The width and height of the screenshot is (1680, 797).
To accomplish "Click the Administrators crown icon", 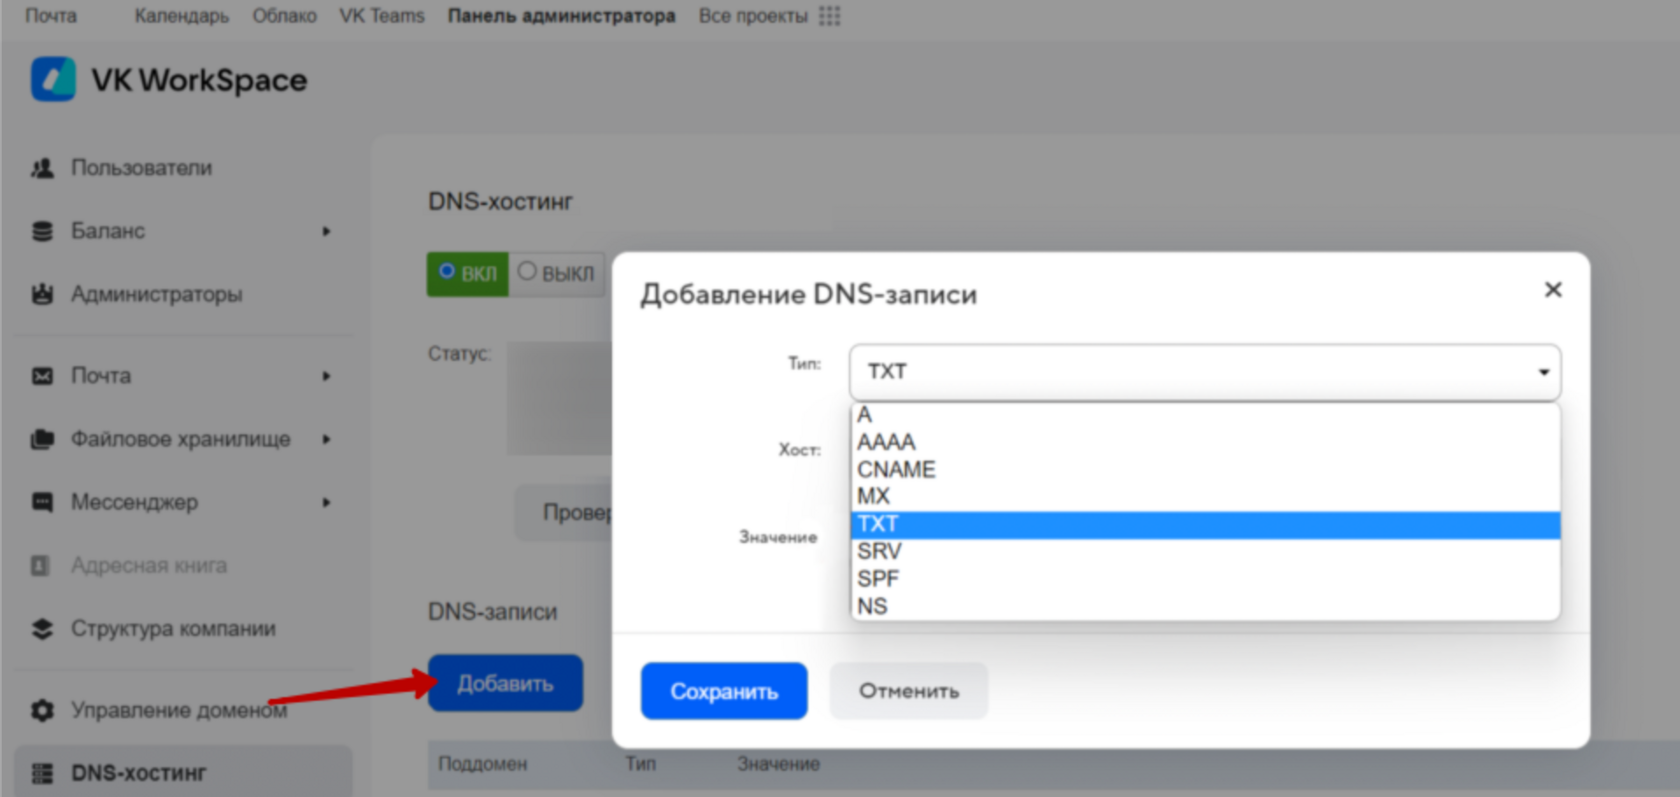I will [x=42, y=294].
